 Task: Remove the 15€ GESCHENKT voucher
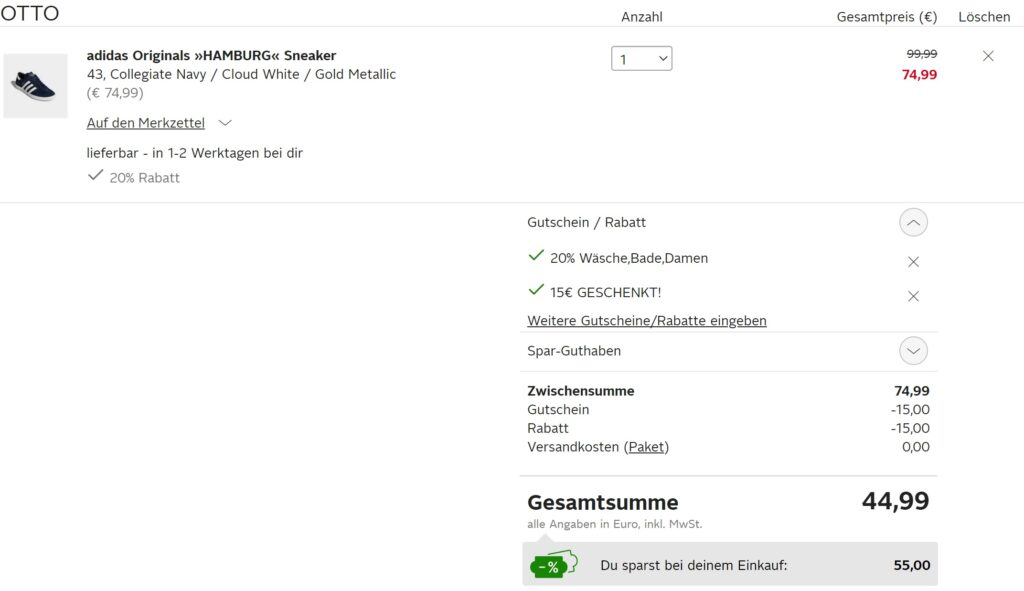click(913, 296)
